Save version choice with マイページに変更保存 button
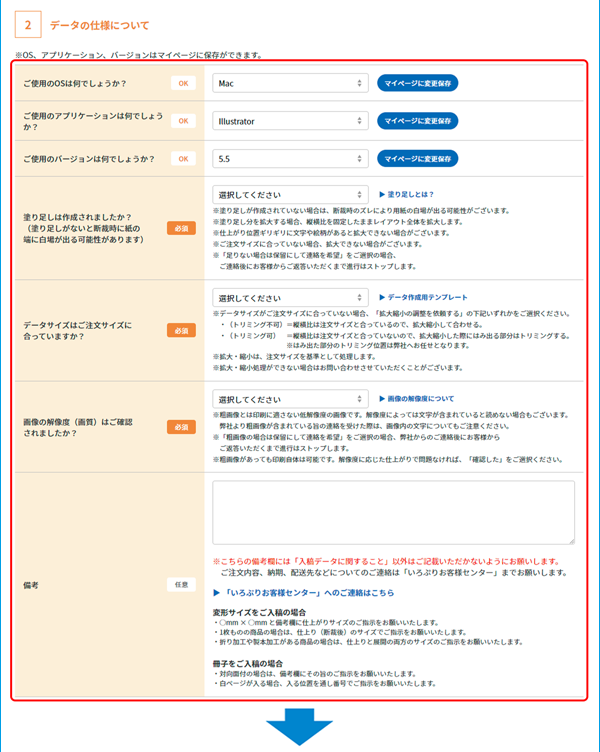Viewport: 600px width, 752px height. [x=417, y=159]
